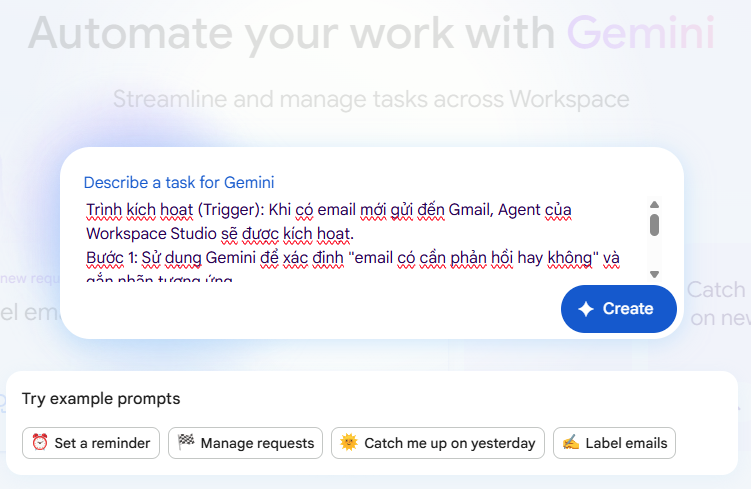Click the scroll down arrow in task box
Viewport: 751px width, 489px height.
click(x=654, y=273)
